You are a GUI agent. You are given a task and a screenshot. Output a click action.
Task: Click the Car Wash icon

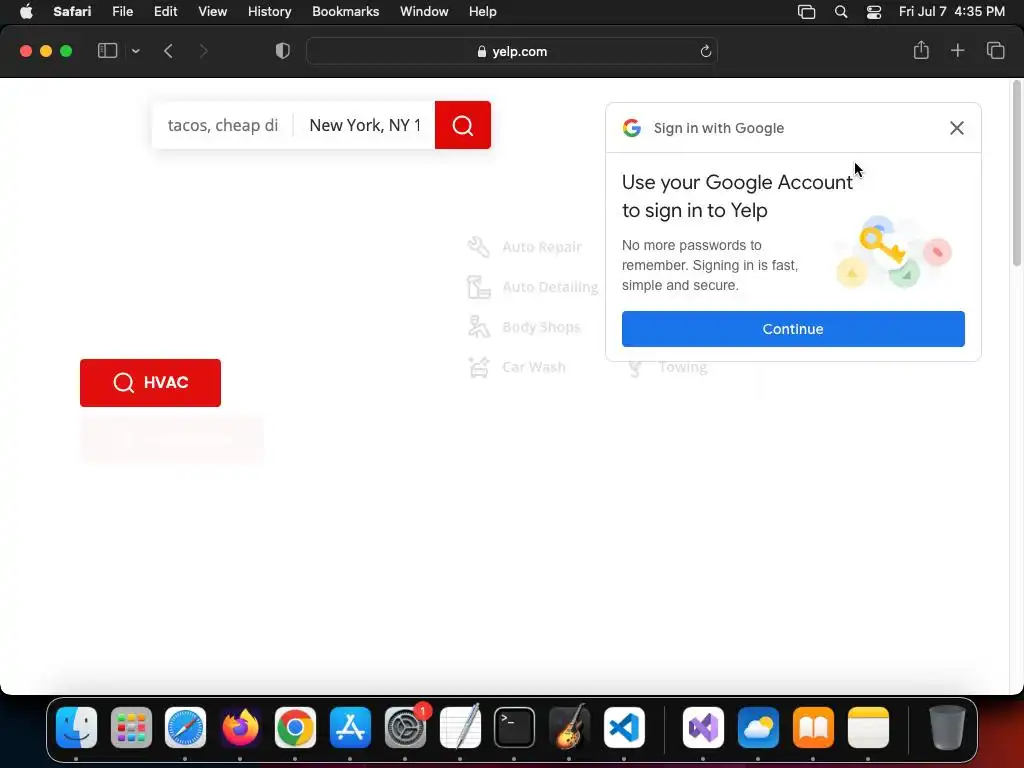pyautogui.click(x=479, y=367)
